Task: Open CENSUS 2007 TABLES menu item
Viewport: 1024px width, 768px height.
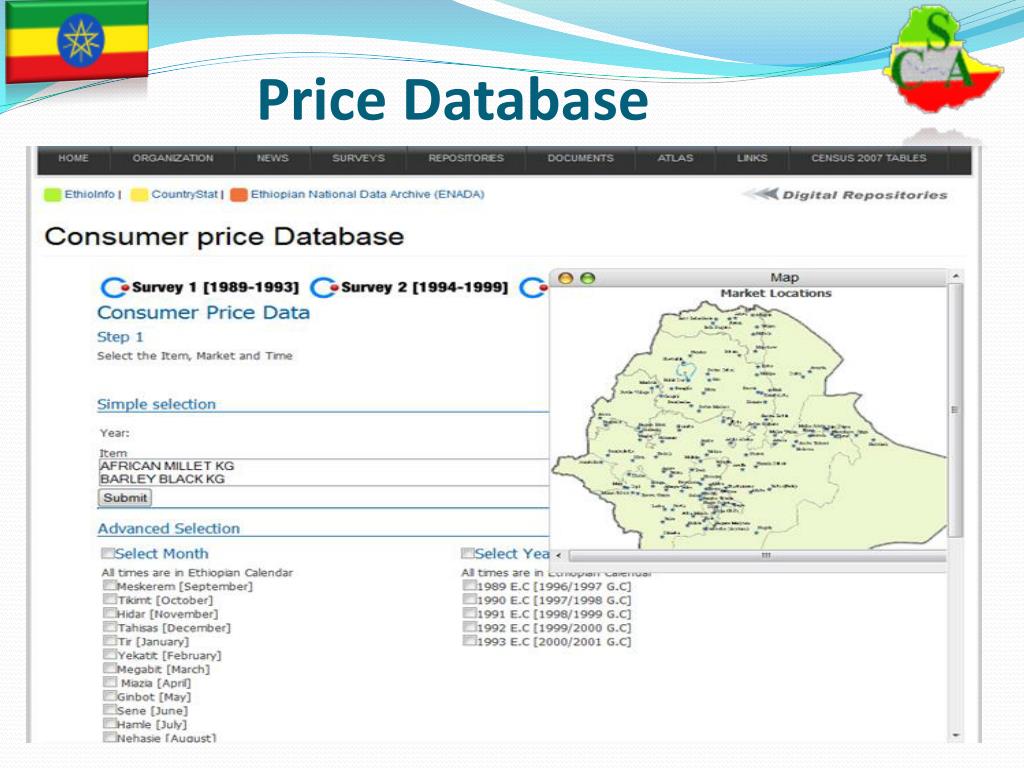Action: pos(869,158)
